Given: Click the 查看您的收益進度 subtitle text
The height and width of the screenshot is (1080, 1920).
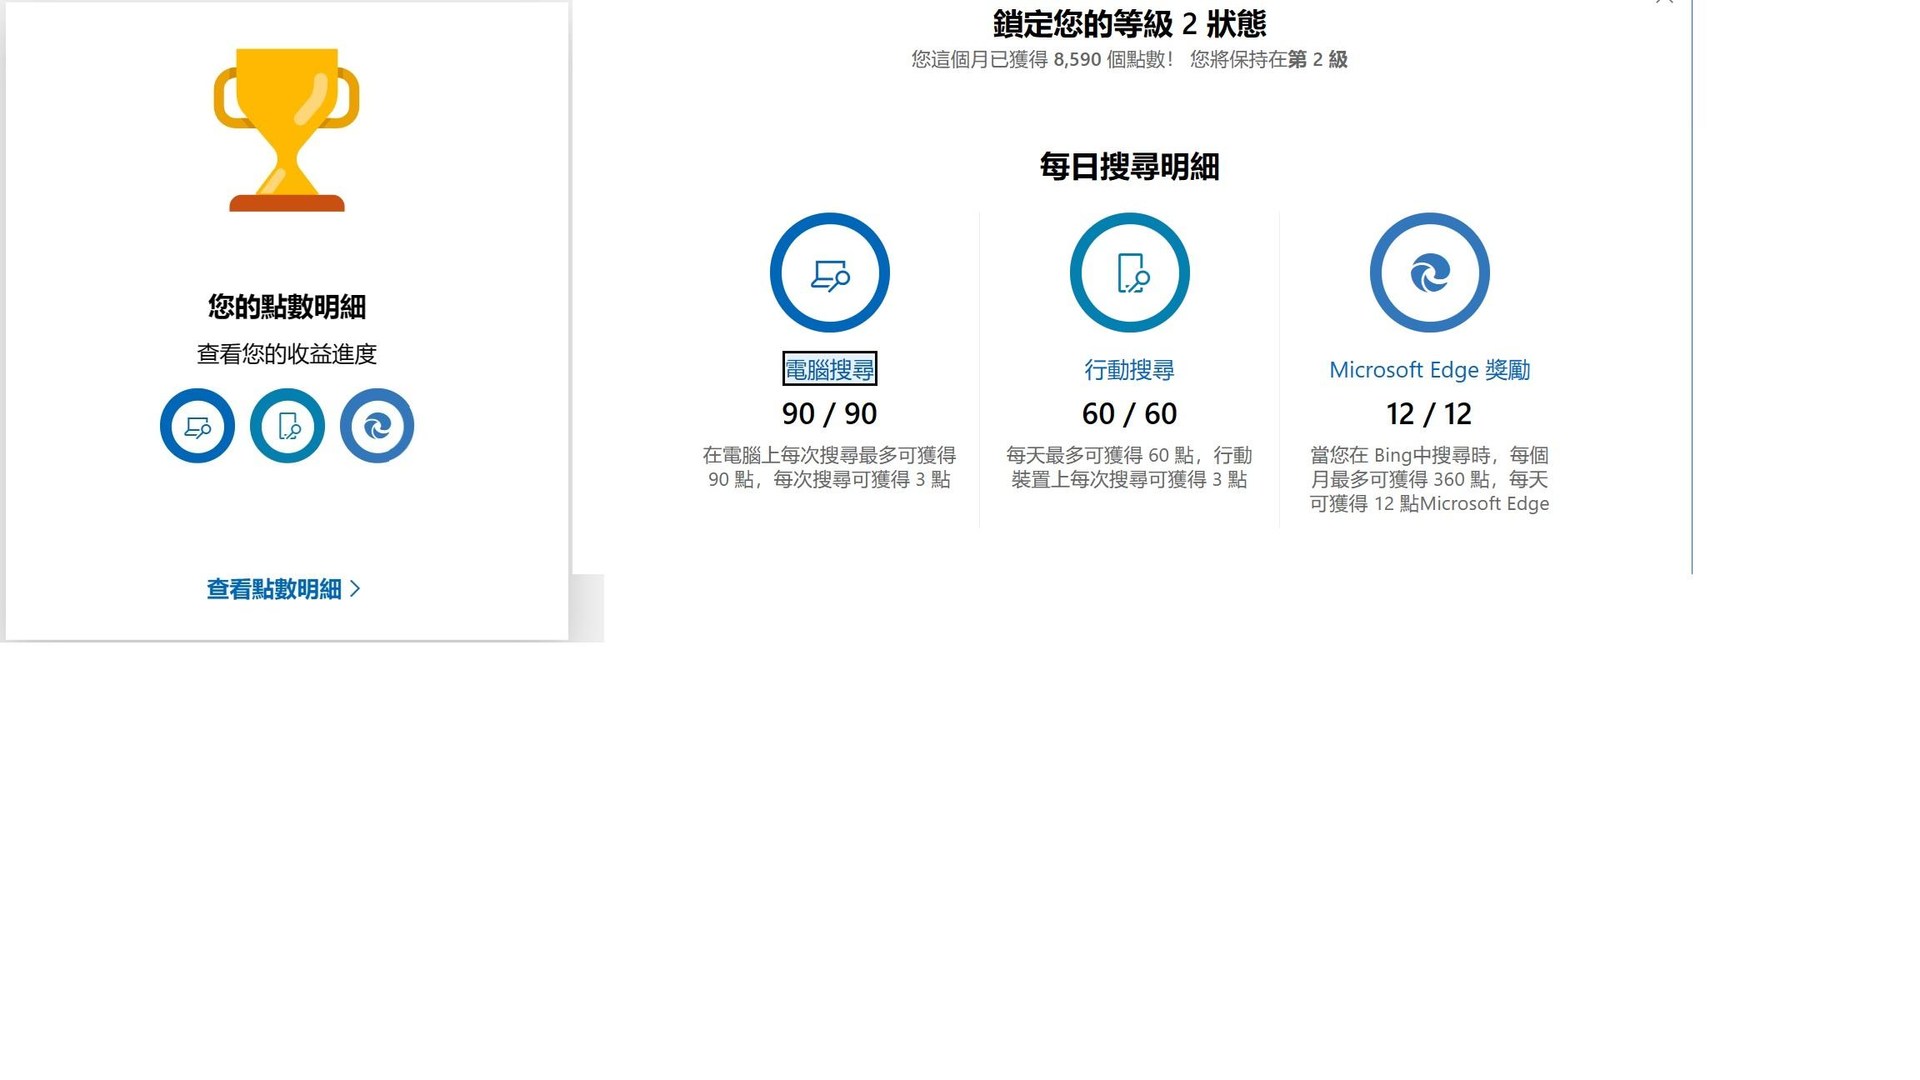Looking at the screenshot, I should pos(287,354).
